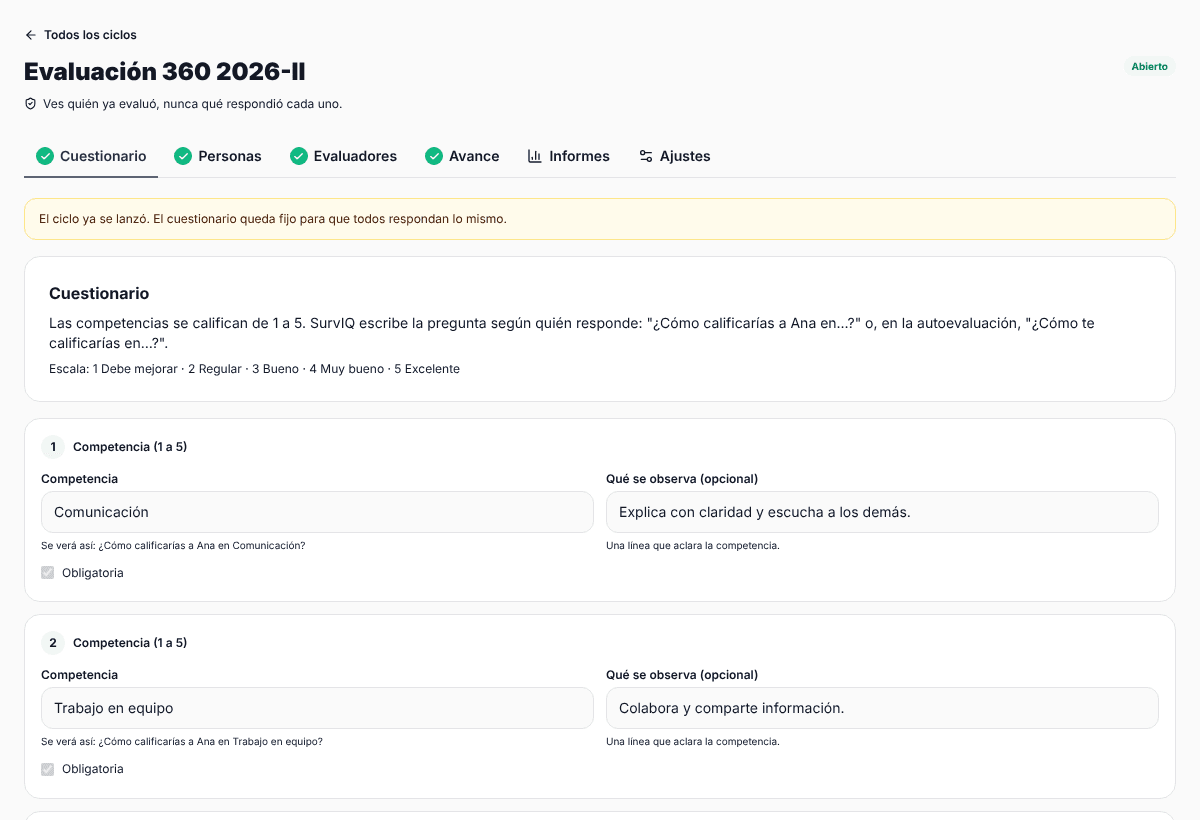Open the Cuestionario tab

(x=91, y=156)
